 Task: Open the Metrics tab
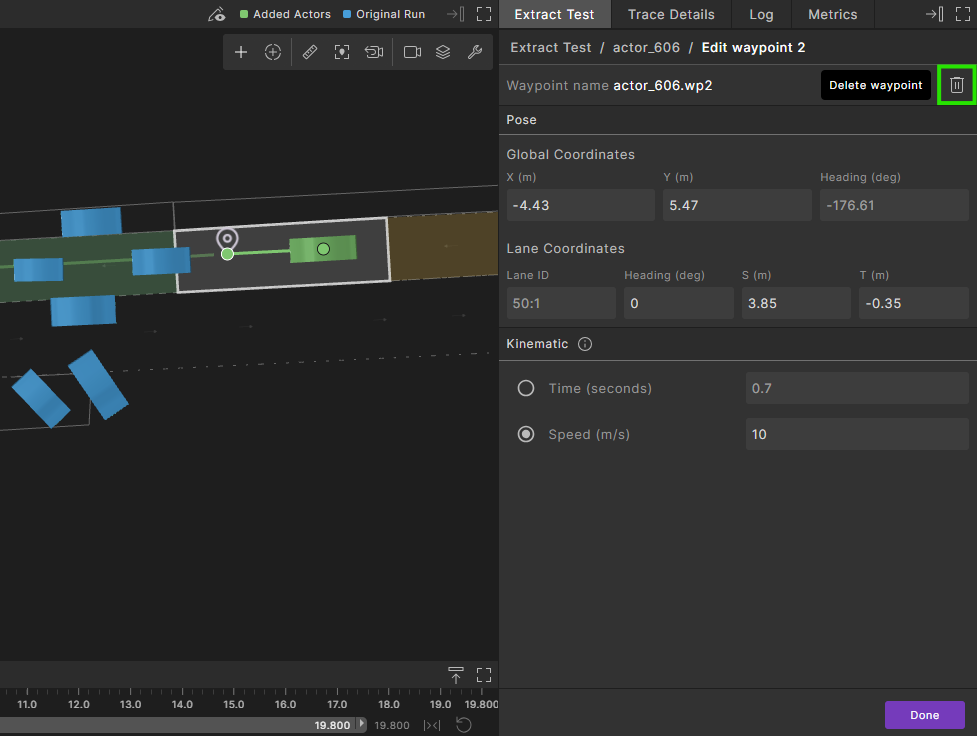(832, 14)
